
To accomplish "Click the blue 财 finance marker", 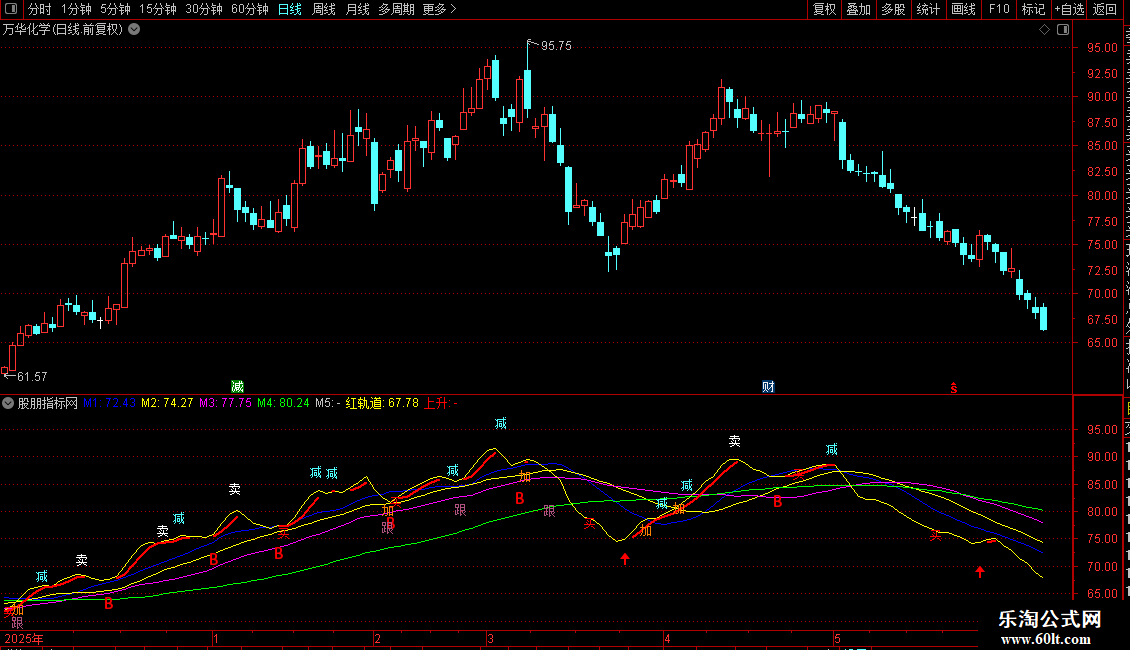I will coord(768,387).
